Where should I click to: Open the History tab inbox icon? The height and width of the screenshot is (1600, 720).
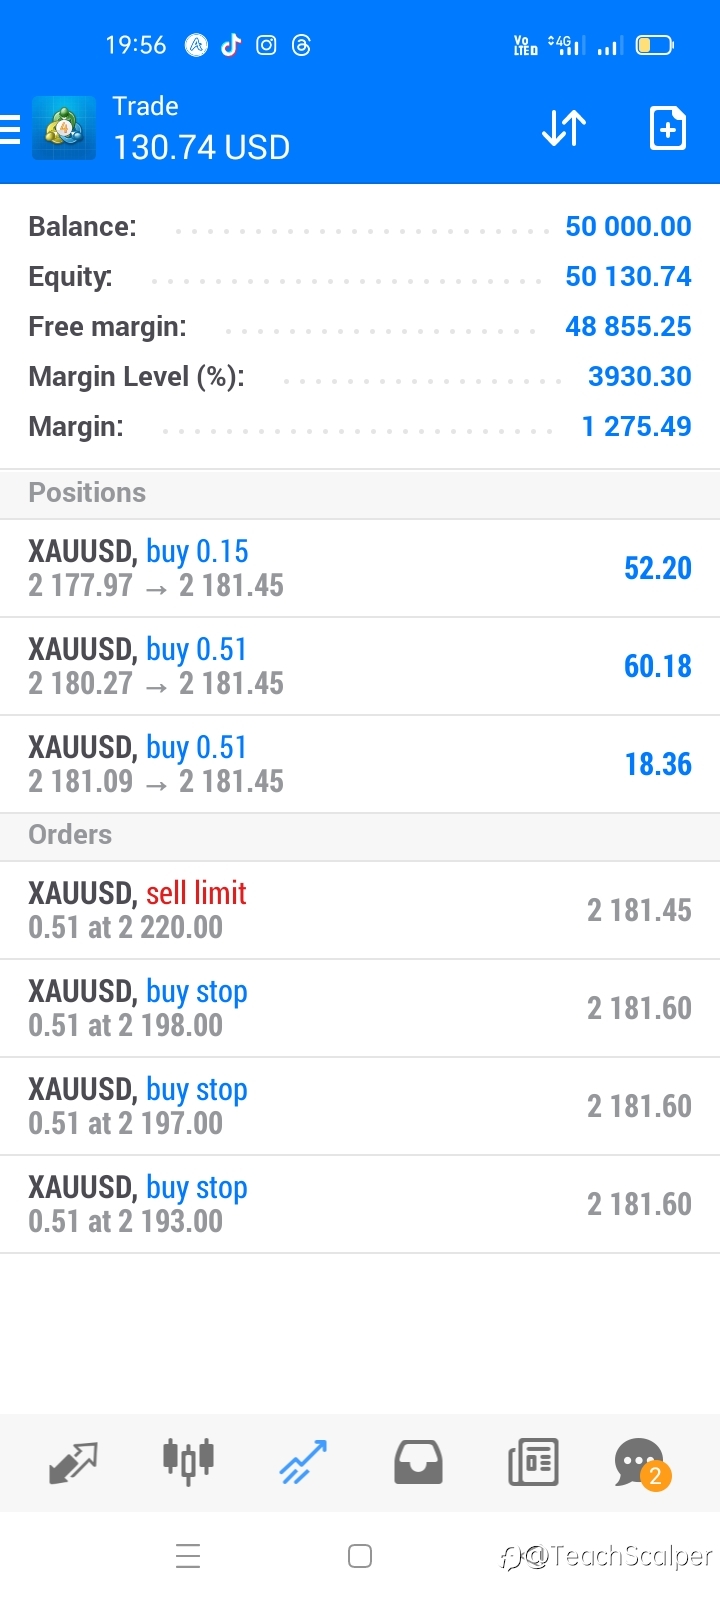click(x=418, y=1462)
